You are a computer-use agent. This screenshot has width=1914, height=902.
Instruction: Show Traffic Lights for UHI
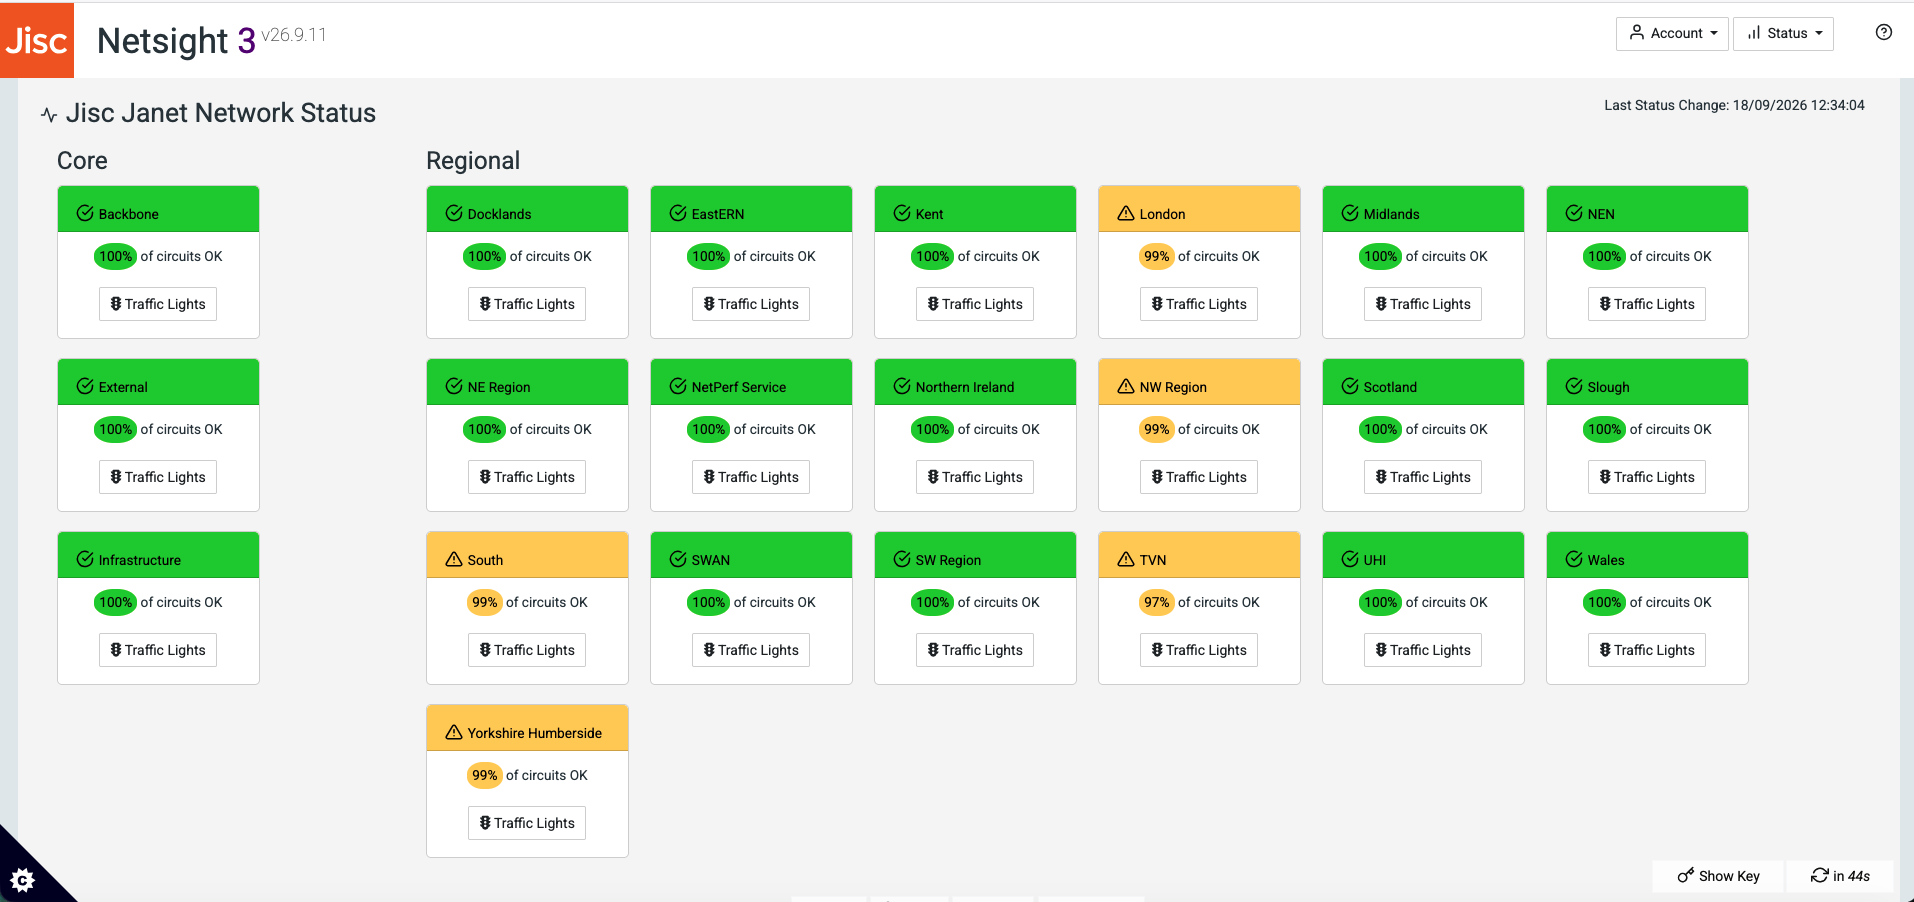click(1423, 650)
